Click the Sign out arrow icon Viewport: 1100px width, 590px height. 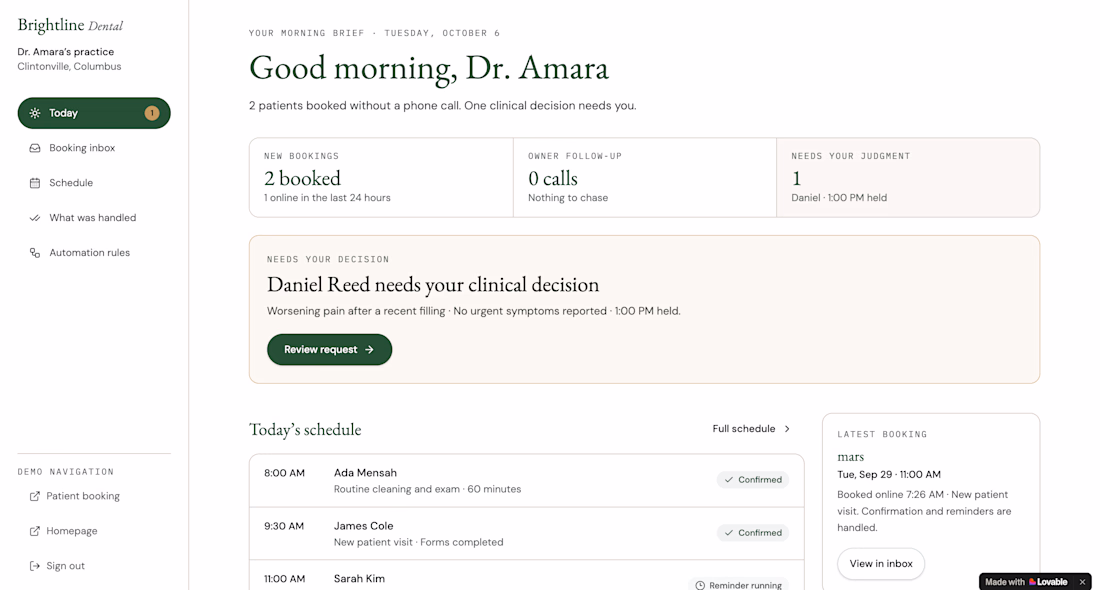tap(34, 566)
